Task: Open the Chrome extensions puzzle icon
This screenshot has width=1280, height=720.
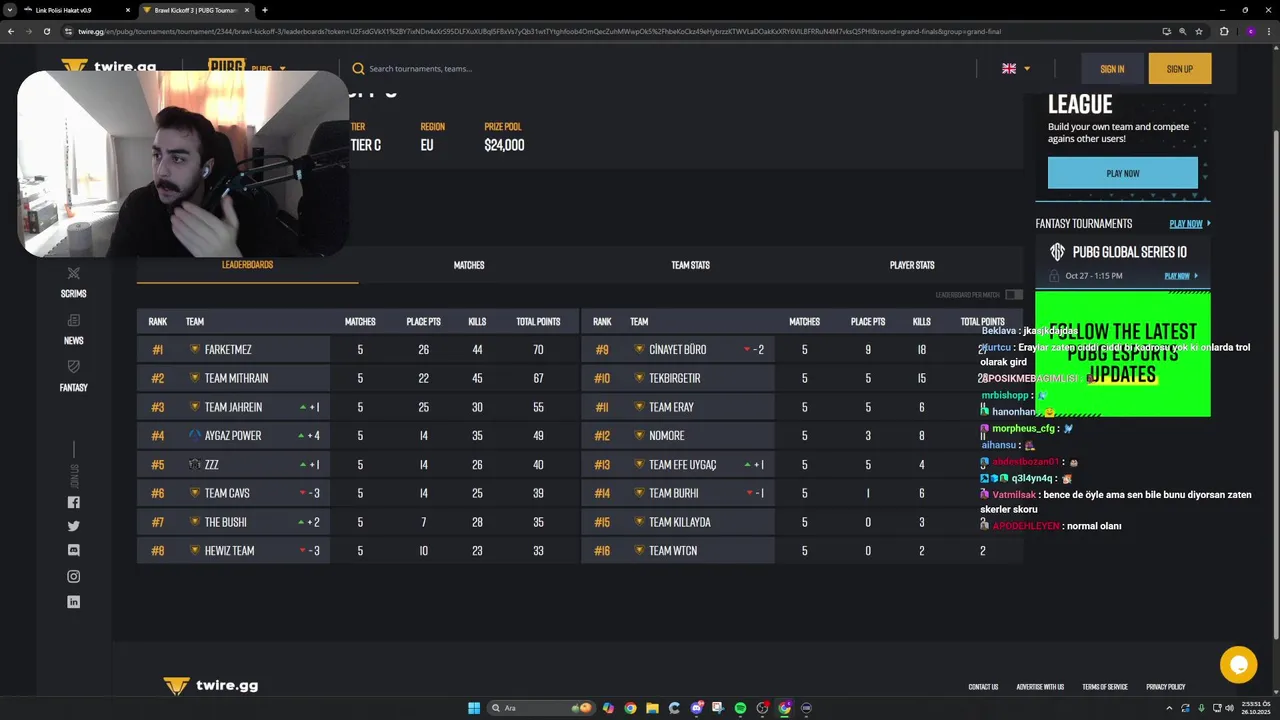Action: coord(1224,31)
